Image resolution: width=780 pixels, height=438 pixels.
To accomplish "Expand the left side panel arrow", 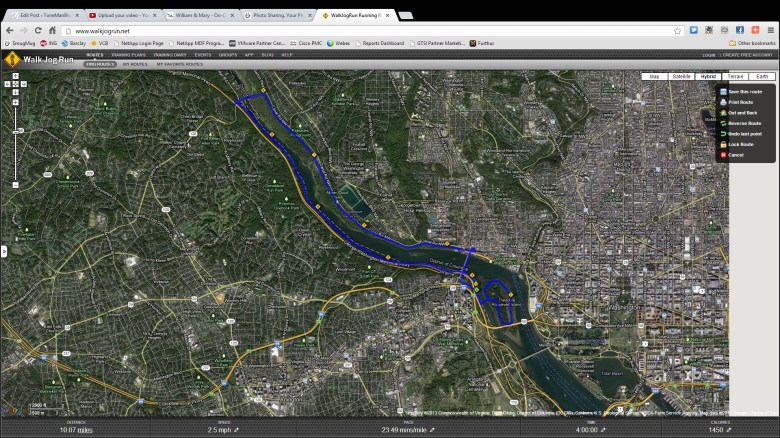I will pyautogui.click(x=4, y=251).
